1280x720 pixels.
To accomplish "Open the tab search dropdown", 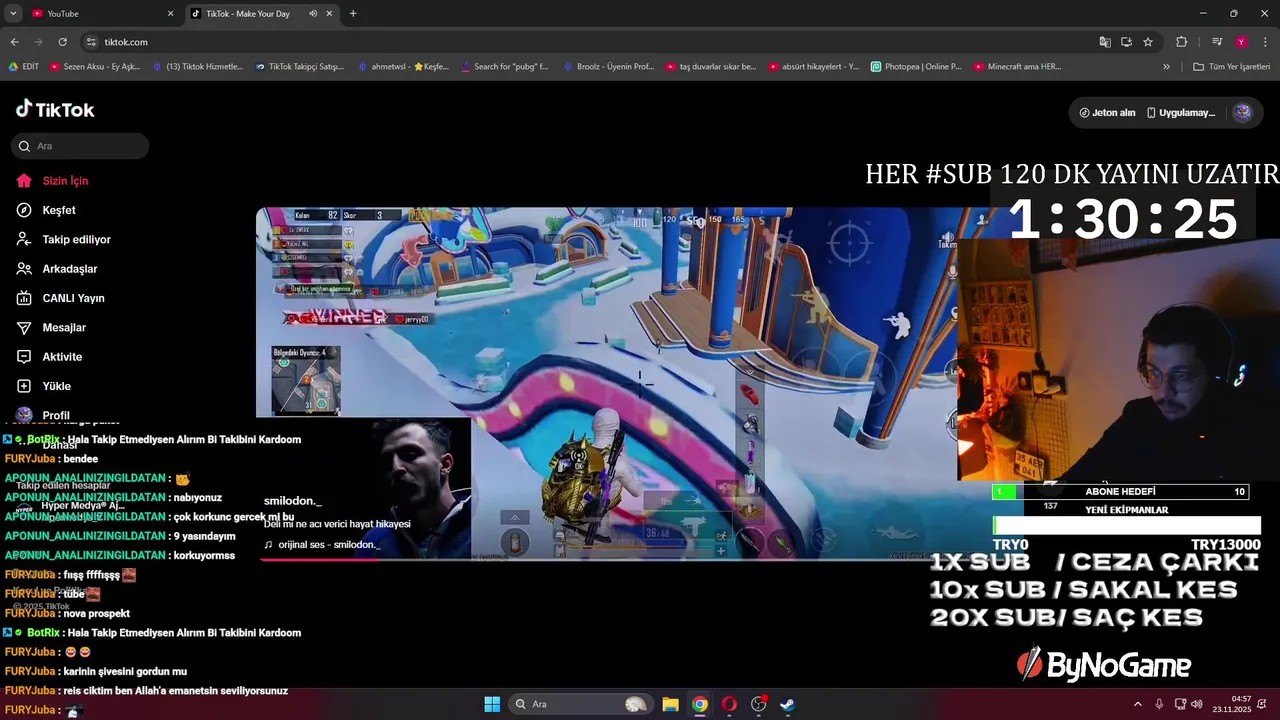I will click(x=13, y=13).
